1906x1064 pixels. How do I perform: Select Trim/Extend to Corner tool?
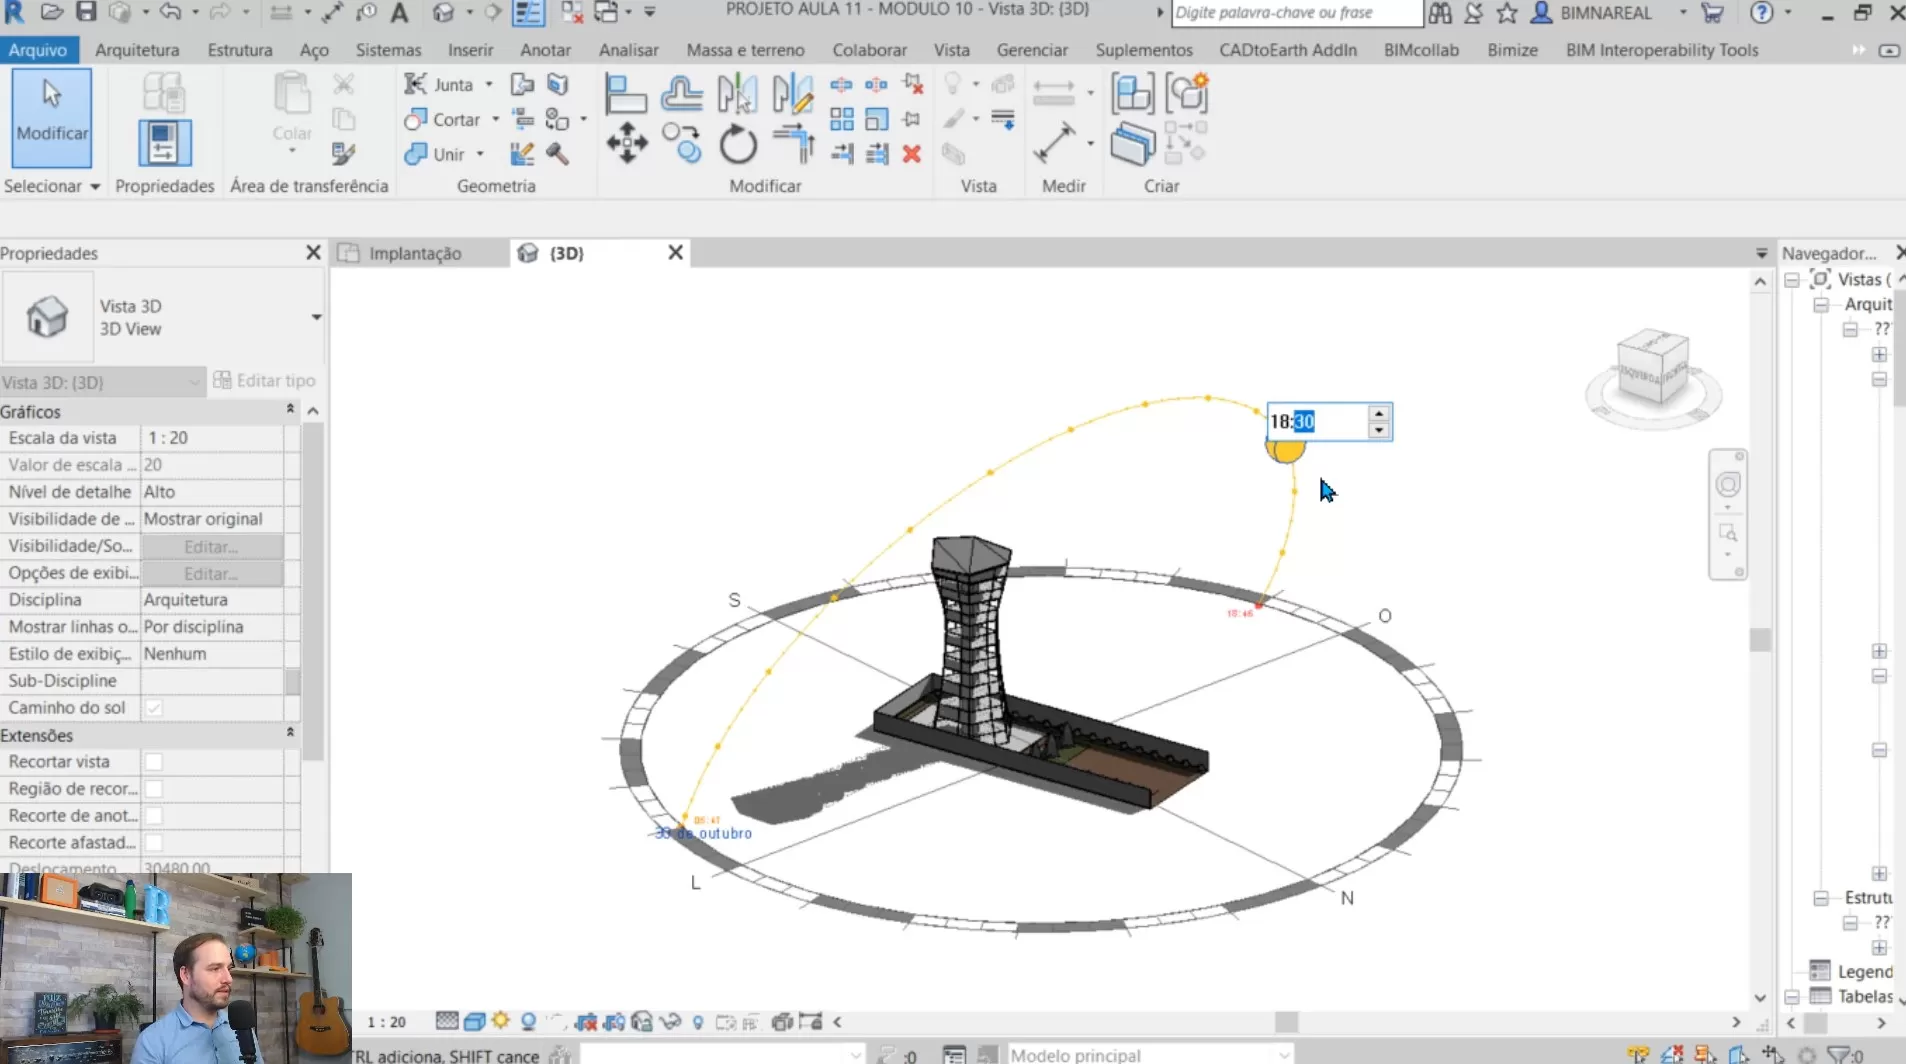[794, 144]
